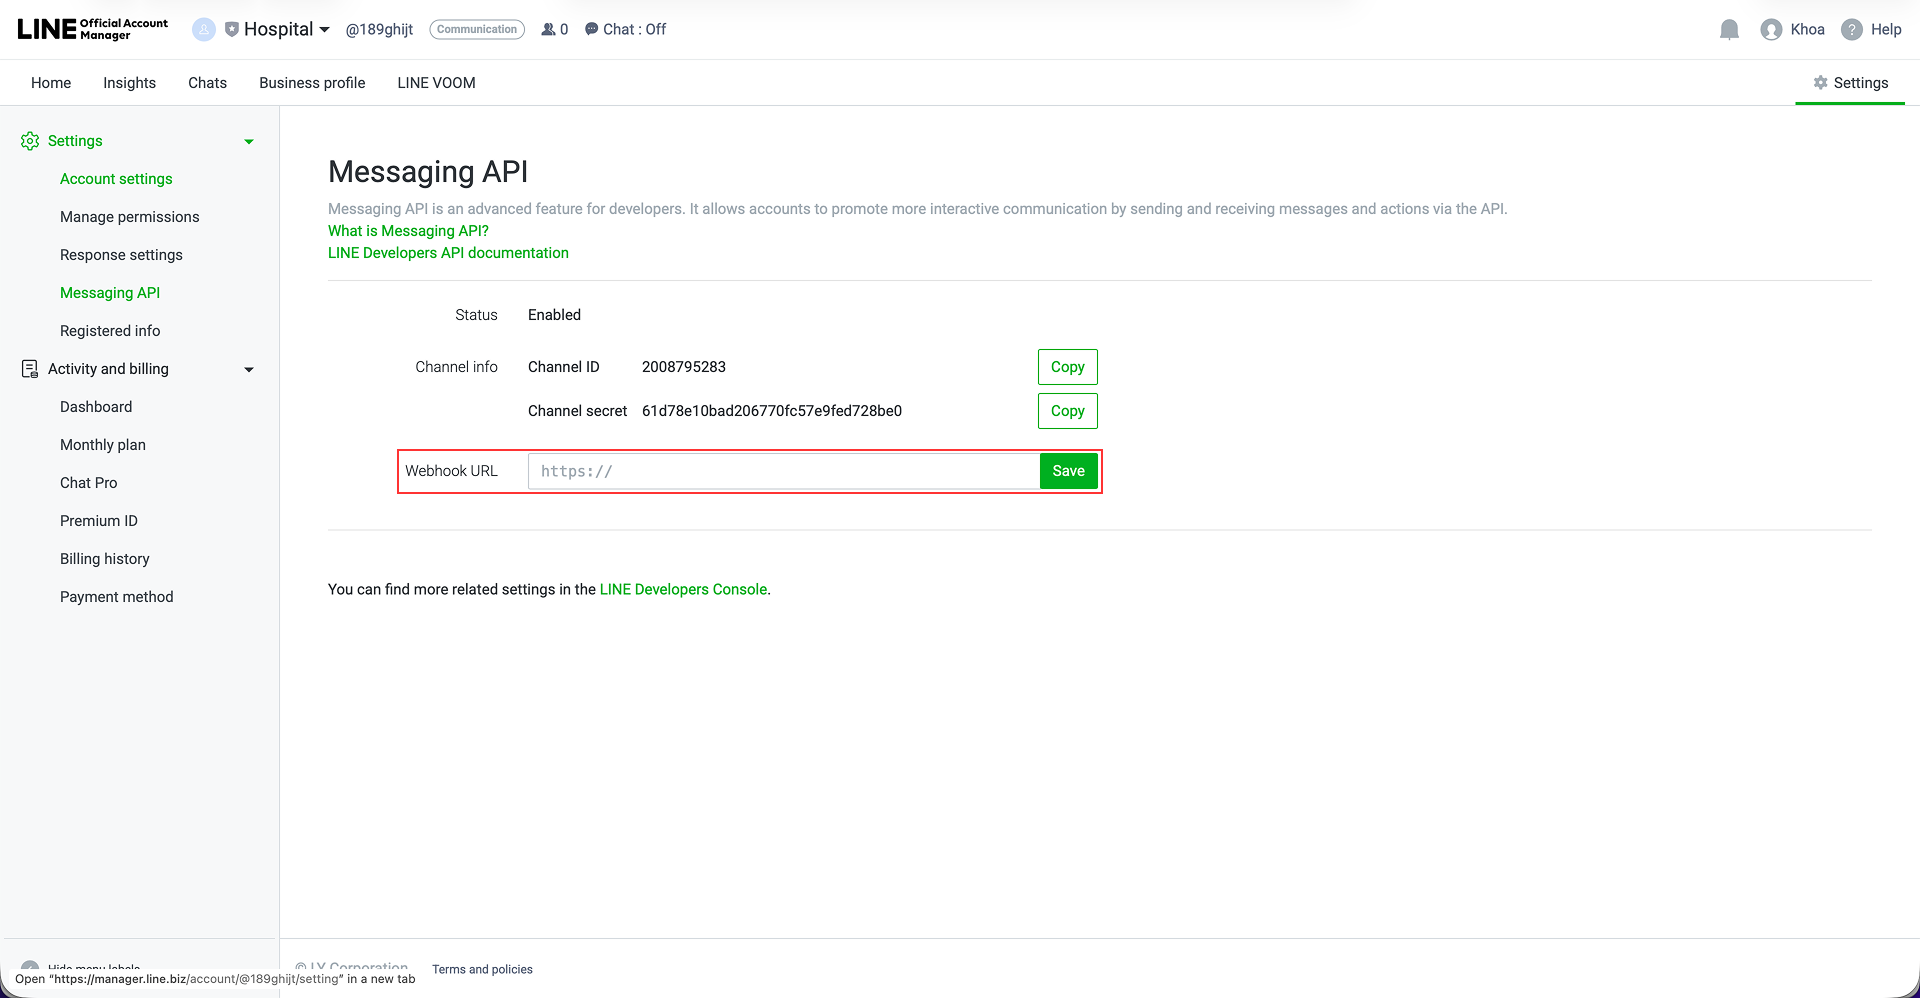
Task: Open the notifications bell
Action: [1729, 29]
